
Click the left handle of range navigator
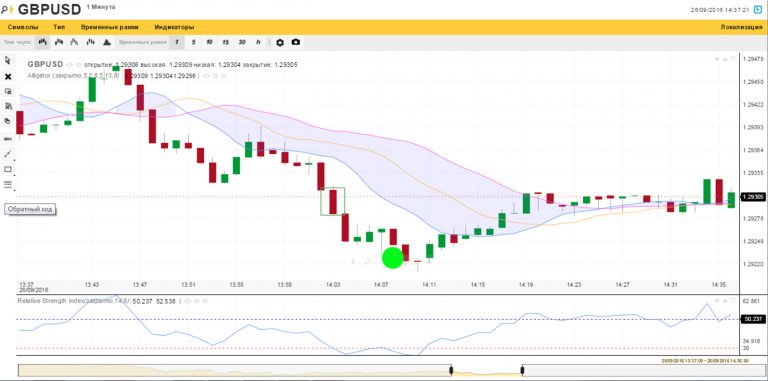(451, 370)
